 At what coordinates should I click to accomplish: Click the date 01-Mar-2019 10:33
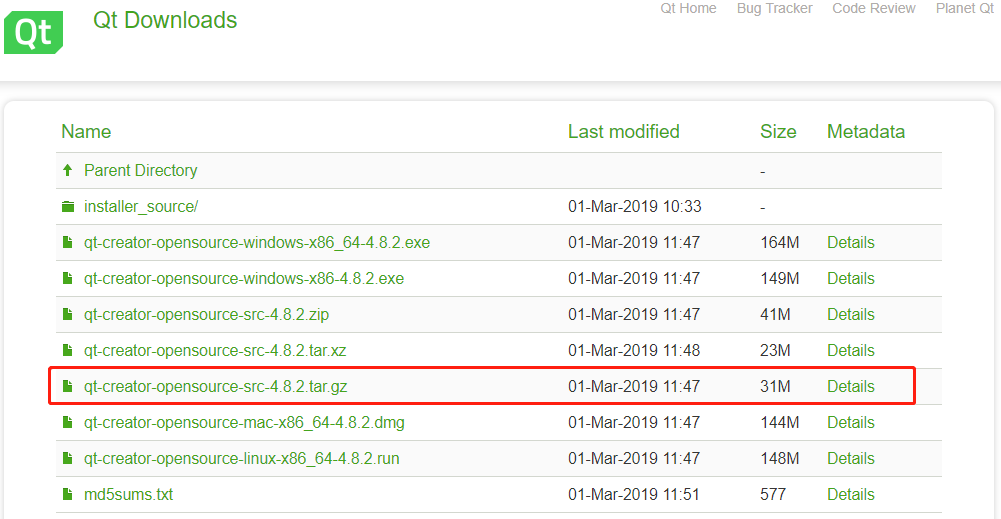[635, 207]
